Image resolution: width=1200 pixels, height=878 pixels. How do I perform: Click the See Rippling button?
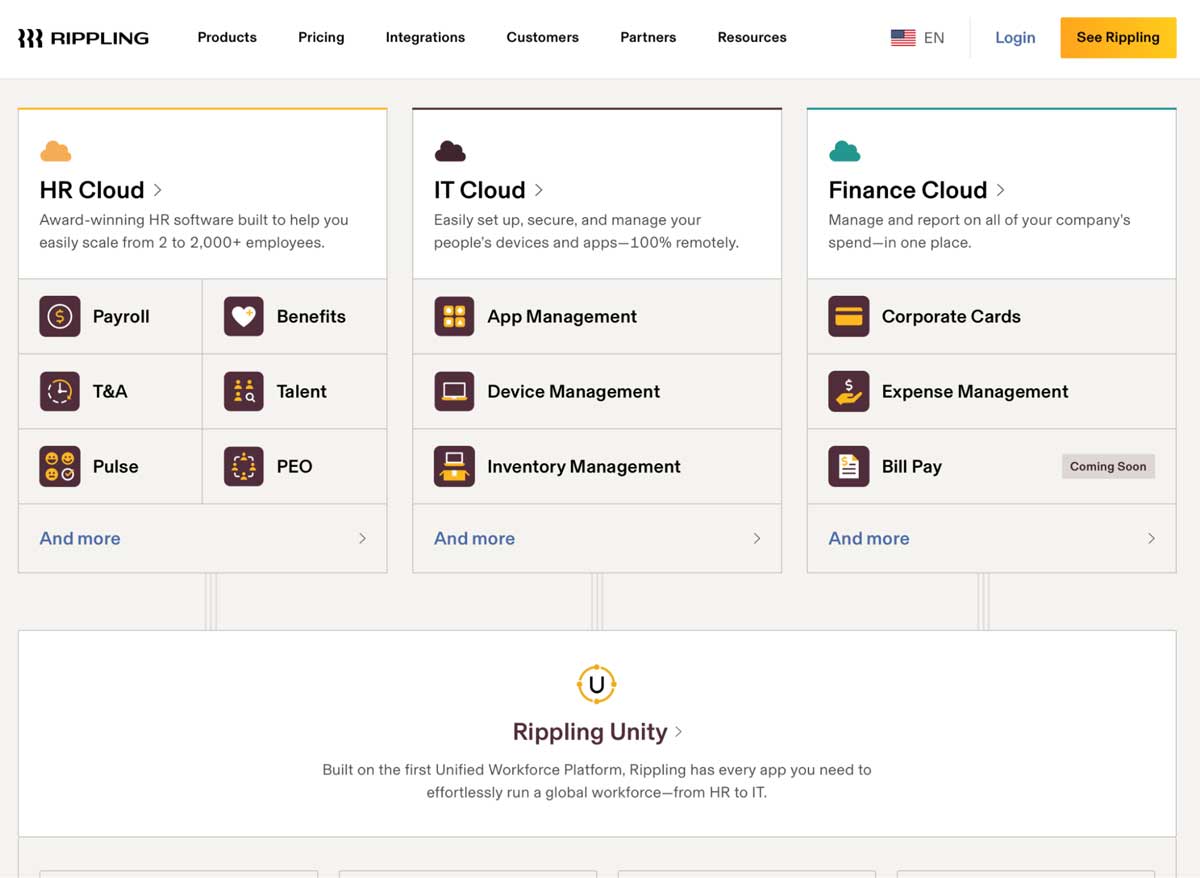[1118, 37]
